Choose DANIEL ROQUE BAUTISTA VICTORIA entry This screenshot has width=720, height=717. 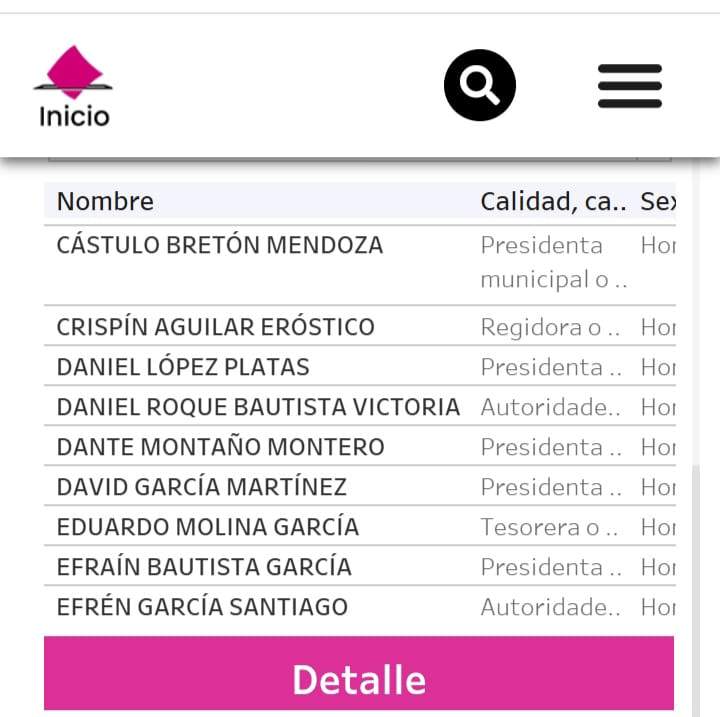(x=258, y=407)
